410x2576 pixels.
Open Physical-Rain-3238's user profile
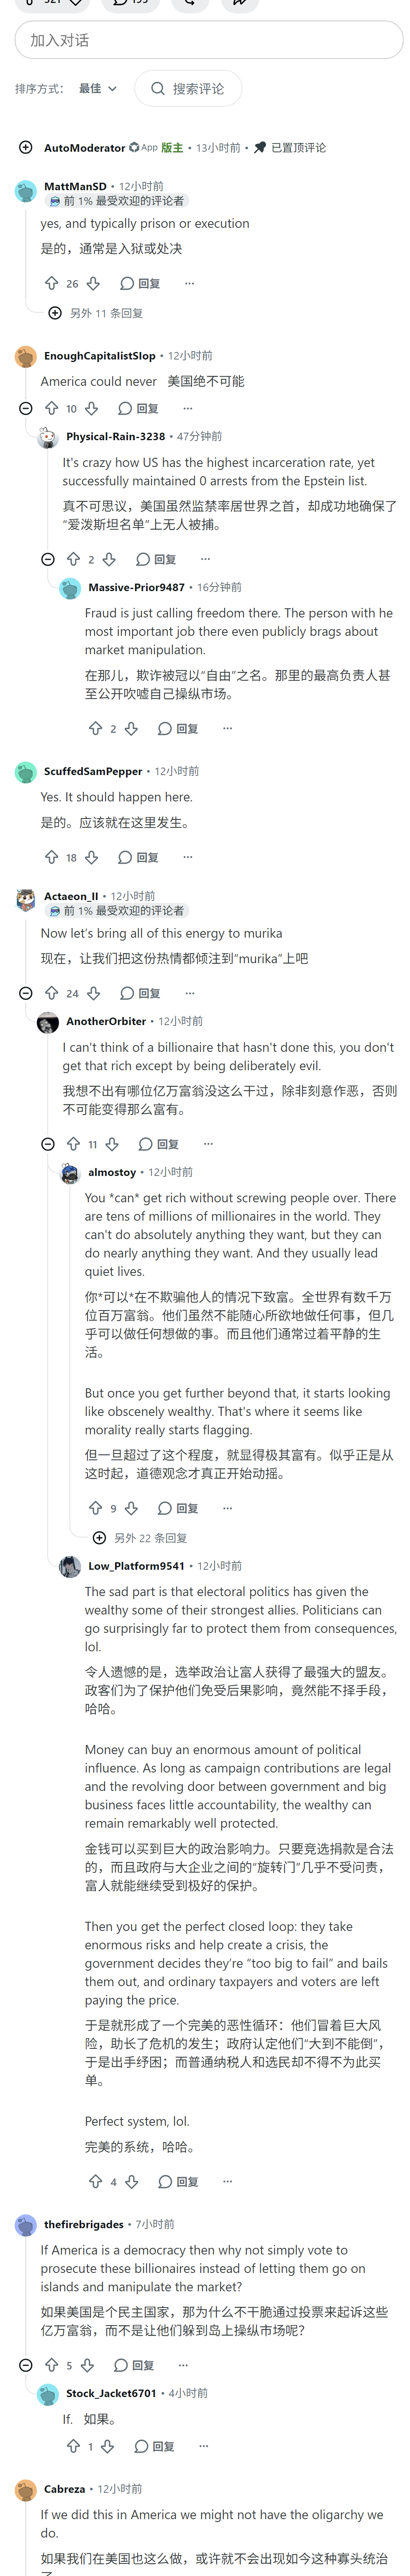point(115,436)
